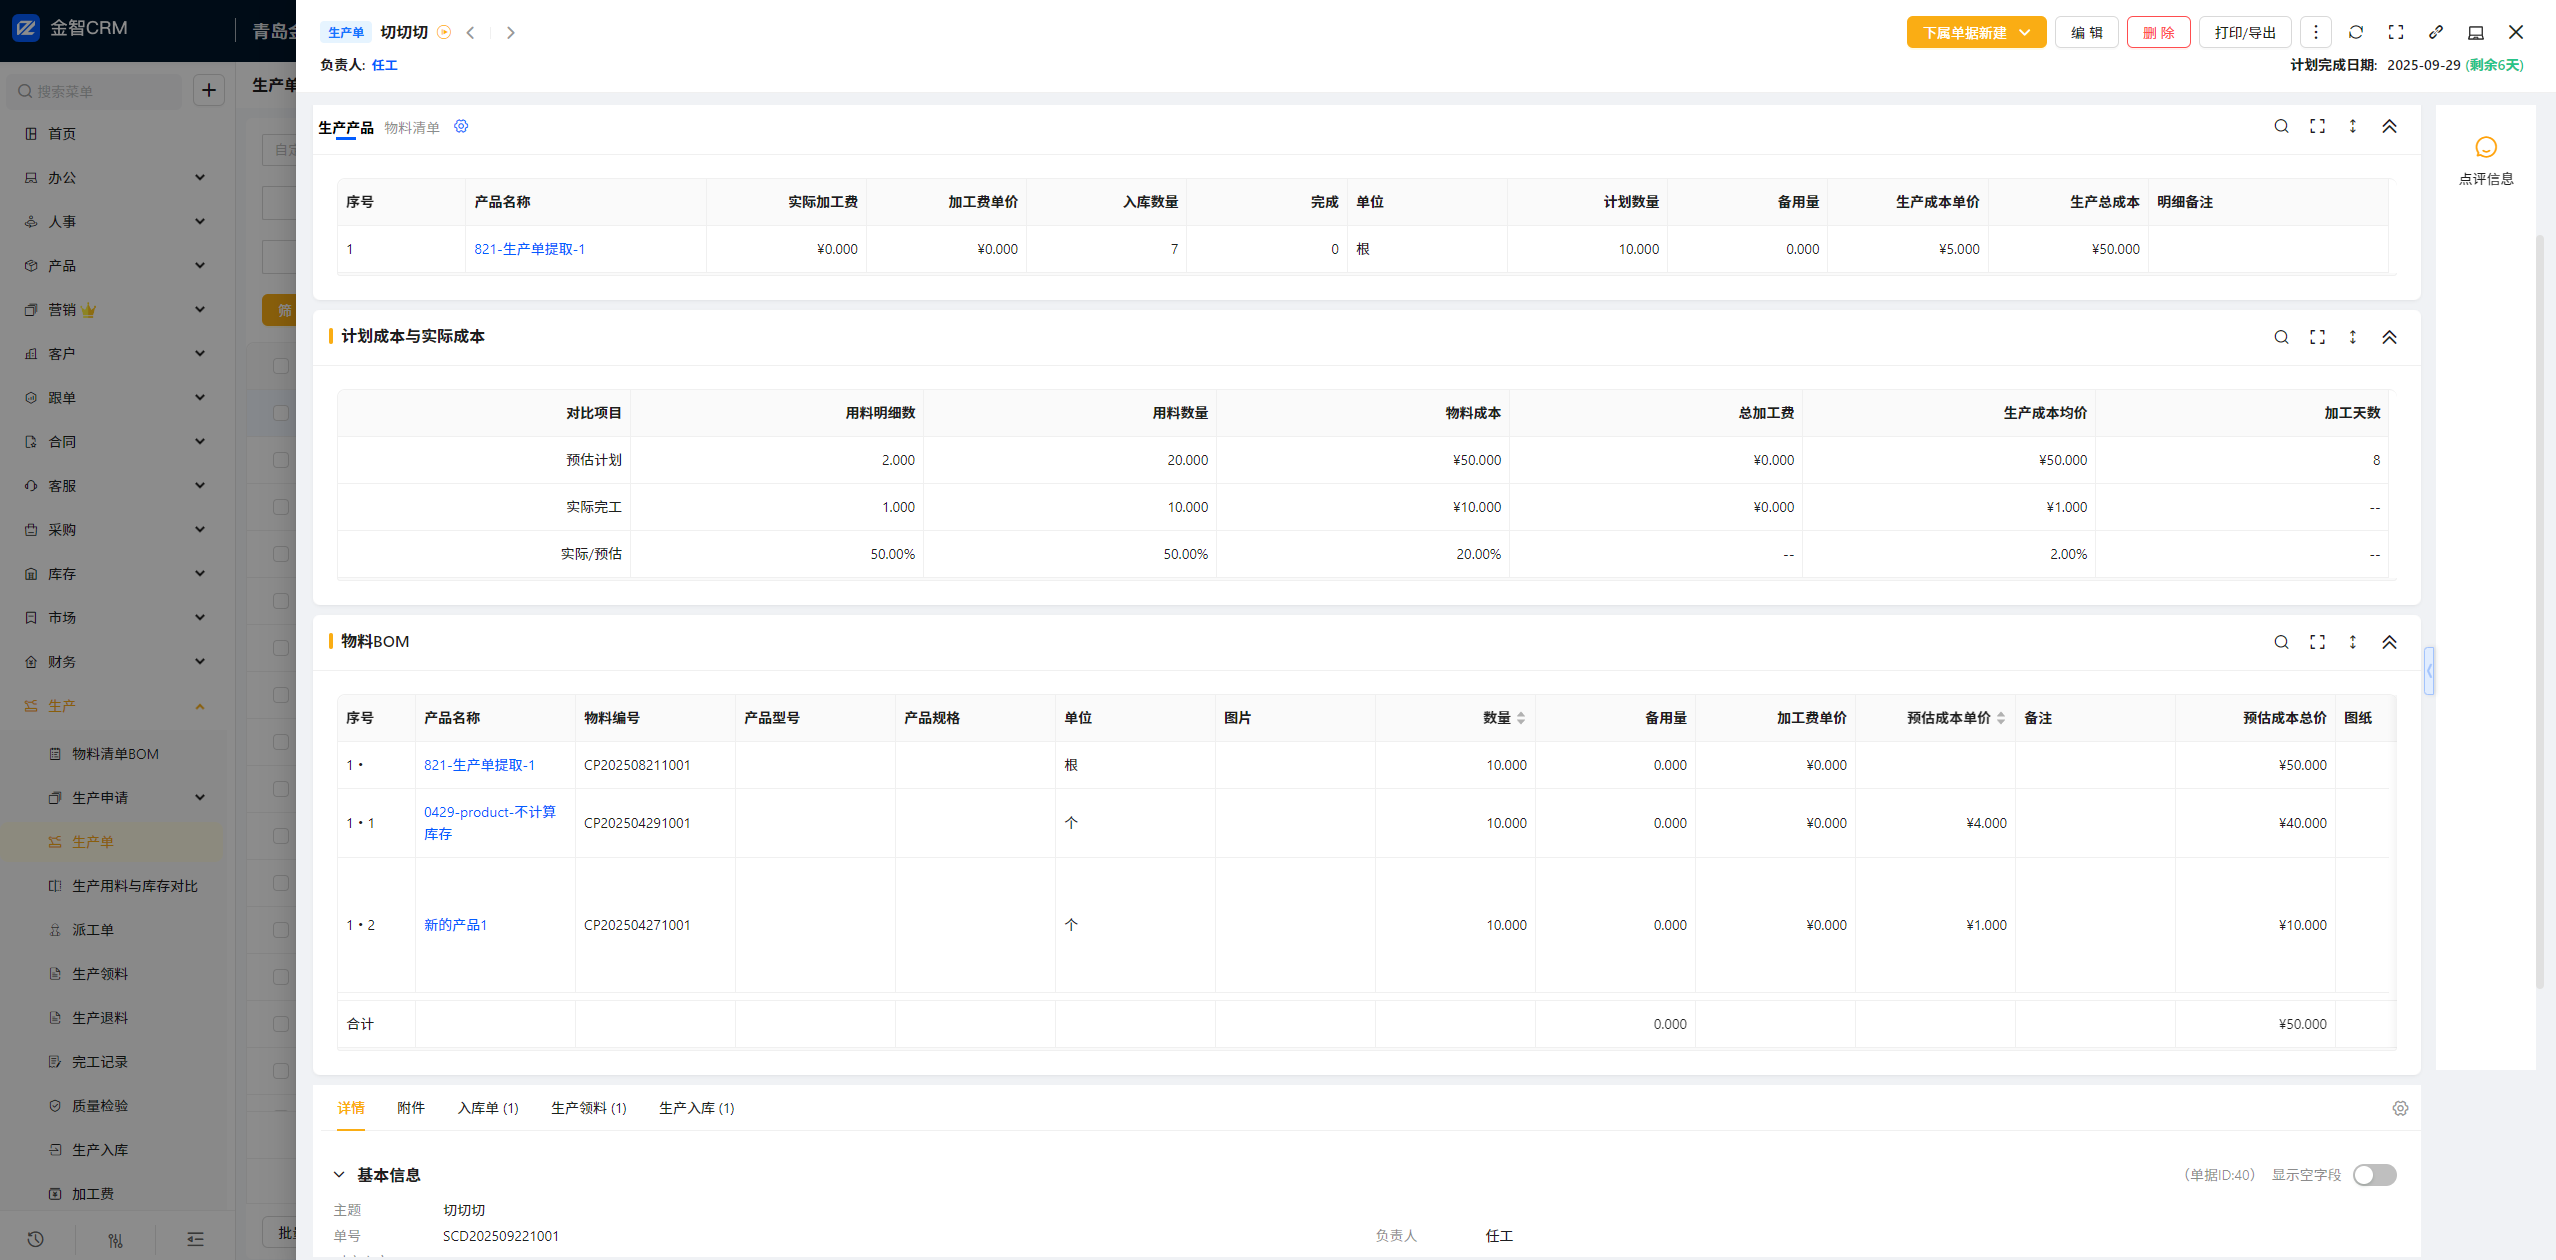Click the 打印/导出 button
The height and width of the screenshot is (1260, 2556).
click(x=2244, y=32)
